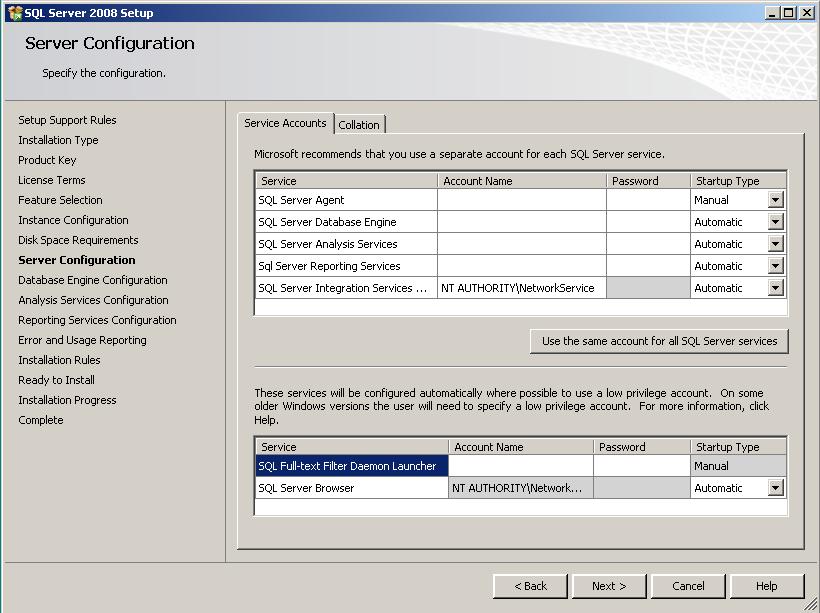Screen dimensions: 820x613
Task: Click License Terms in the steps list
Action: pos(52,180)
